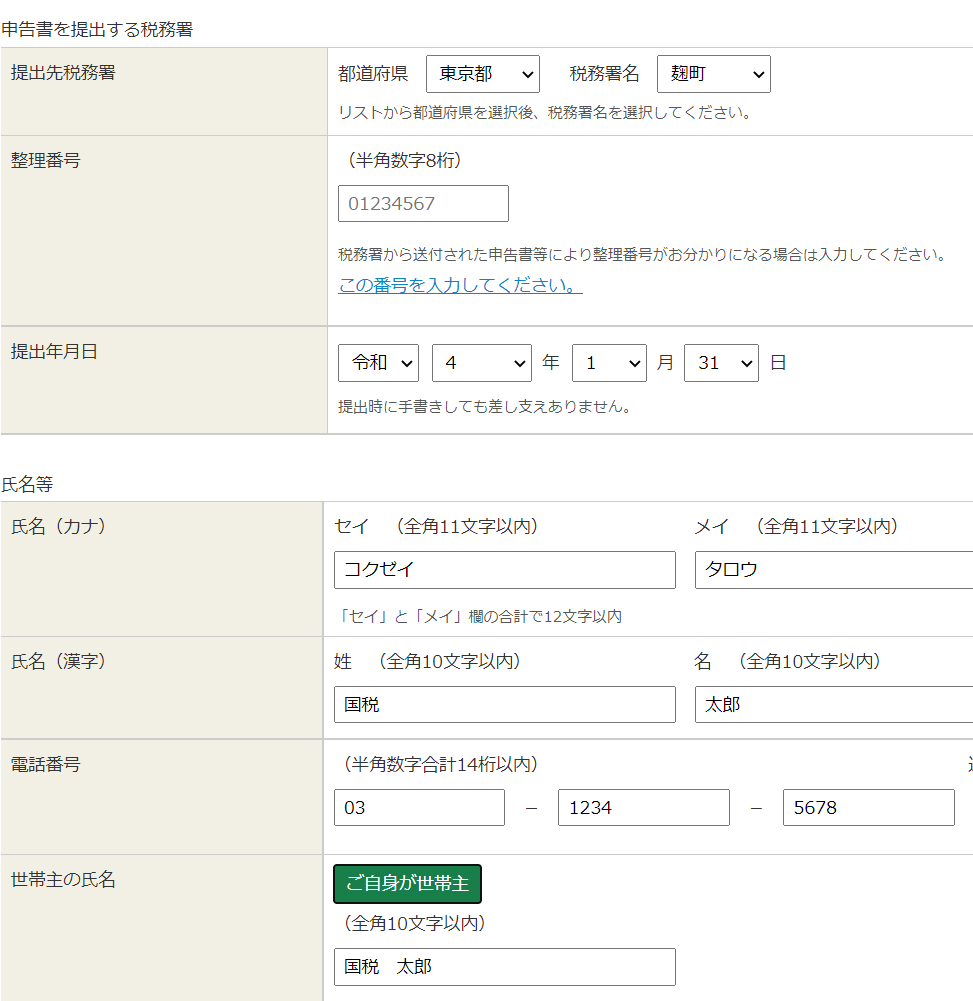This screenshot has height=1001, width=973.
Task: Click the phone number field showing 1234
Action: [643, 808]
